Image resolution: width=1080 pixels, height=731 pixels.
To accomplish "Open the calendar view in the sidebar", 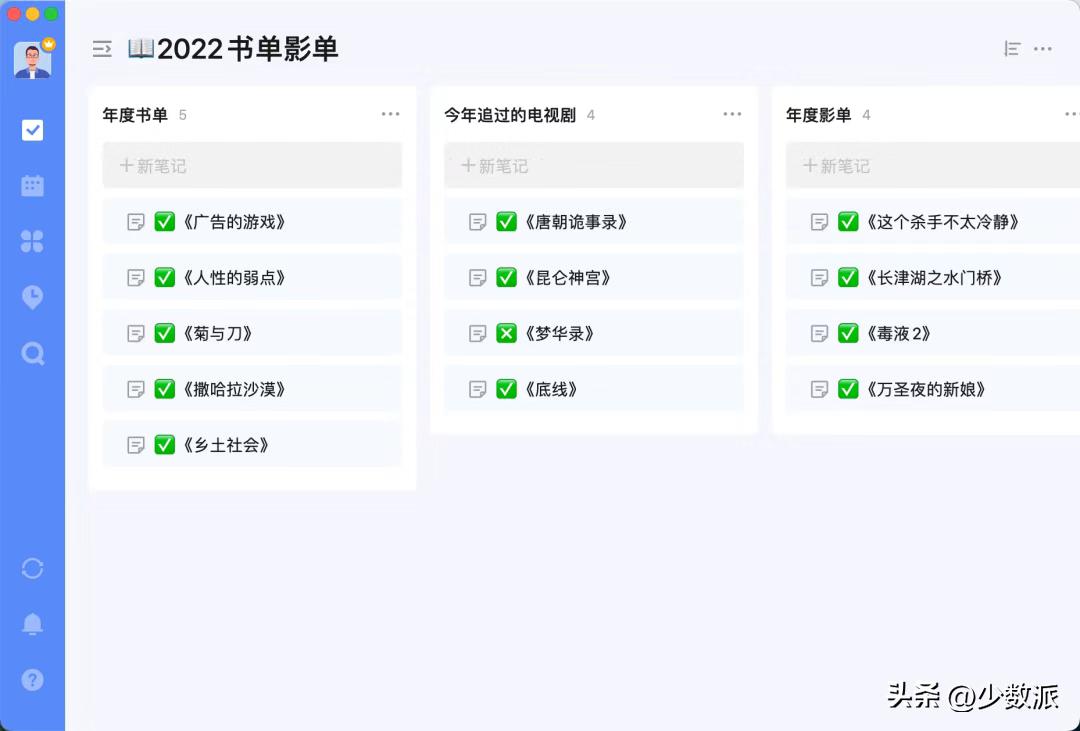I will tap(33, 185).
